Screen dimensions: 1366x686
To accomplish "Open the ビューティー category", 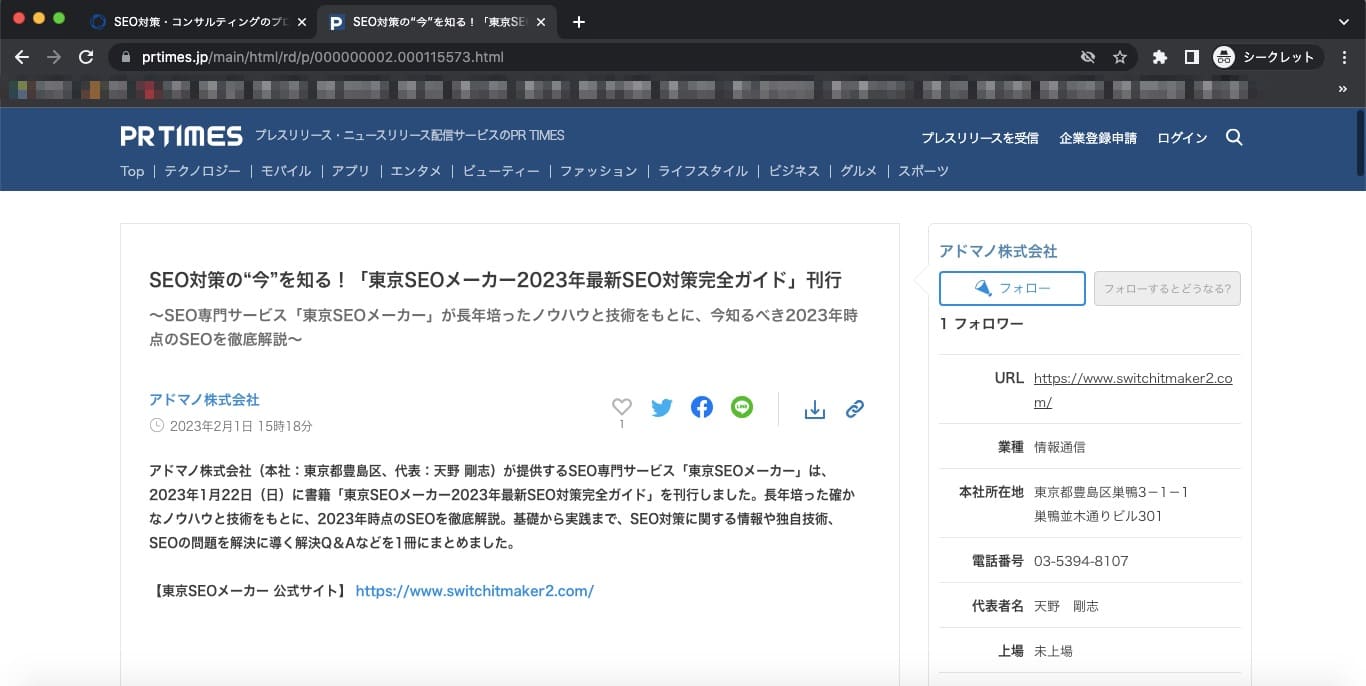I will point(501,171).
